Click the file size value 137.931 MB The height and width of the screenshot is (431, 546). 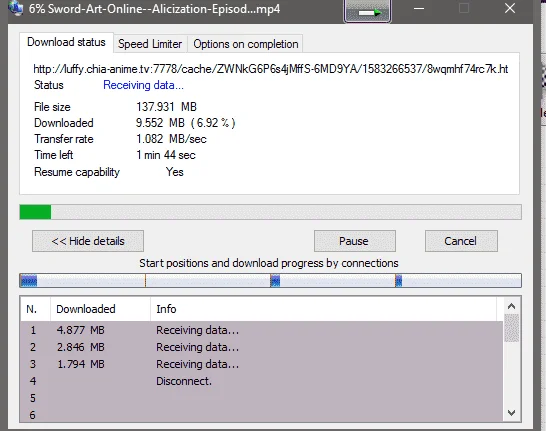coord(166,107)
